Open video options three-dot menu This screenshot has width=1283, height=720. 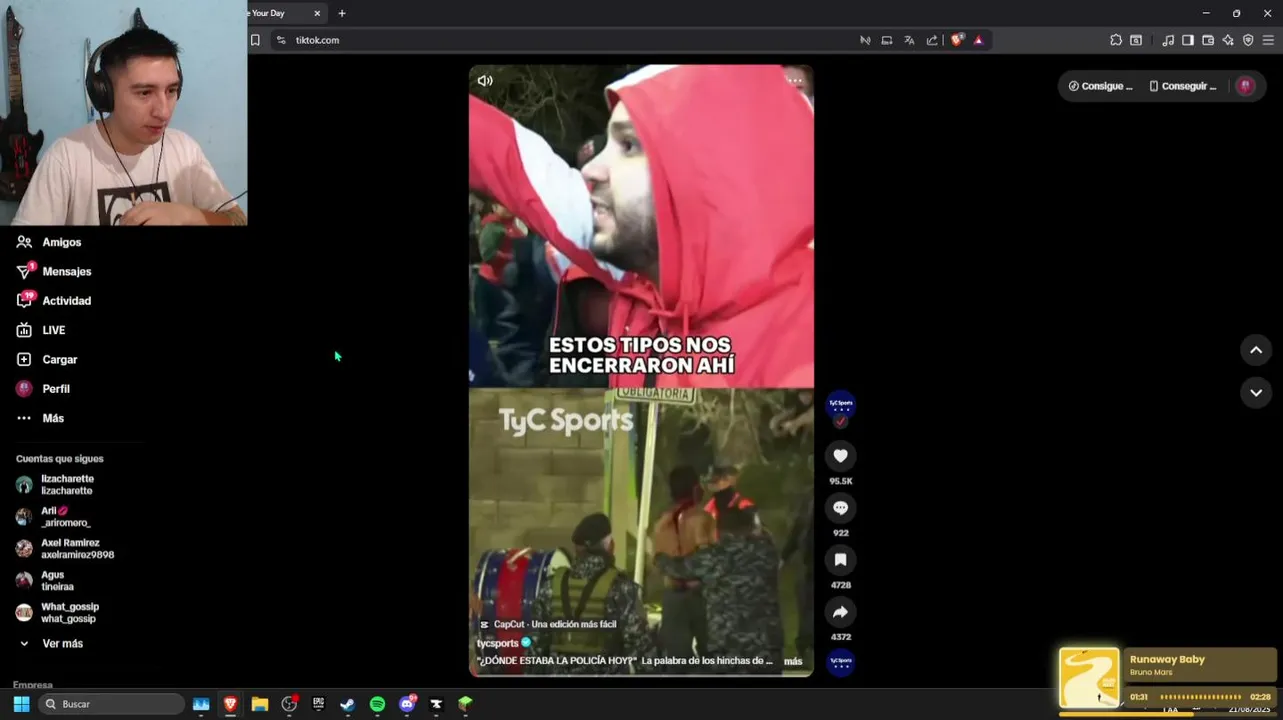point(795,80)
